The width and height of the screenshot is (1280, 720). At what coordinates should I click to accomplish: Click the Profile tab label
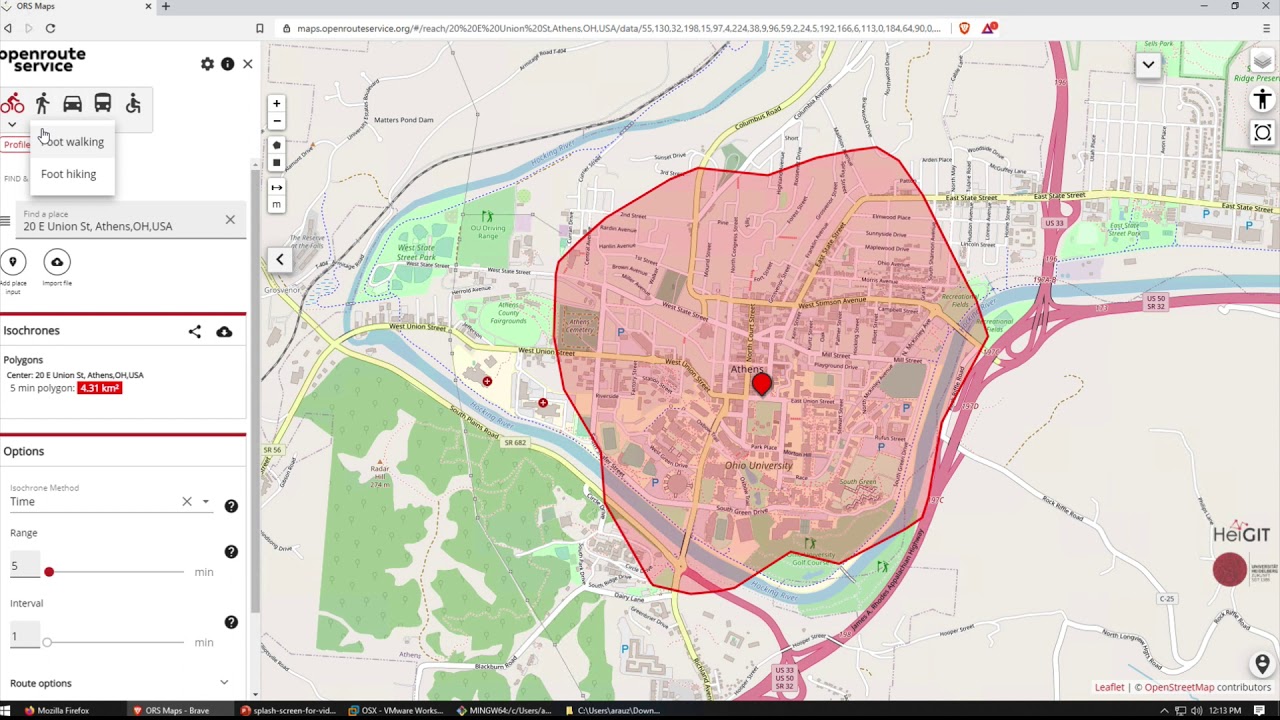point(17,144)
